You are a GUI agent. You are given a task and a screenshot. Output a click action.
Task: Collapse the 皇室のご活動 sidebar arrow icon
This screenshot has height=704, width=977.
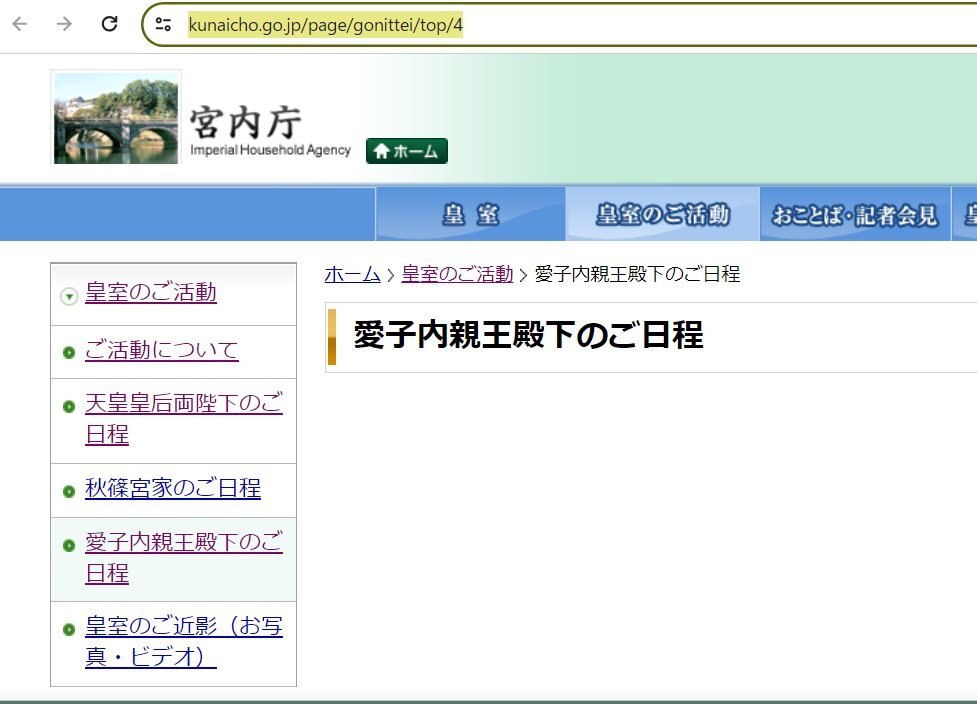coord(68,295)
